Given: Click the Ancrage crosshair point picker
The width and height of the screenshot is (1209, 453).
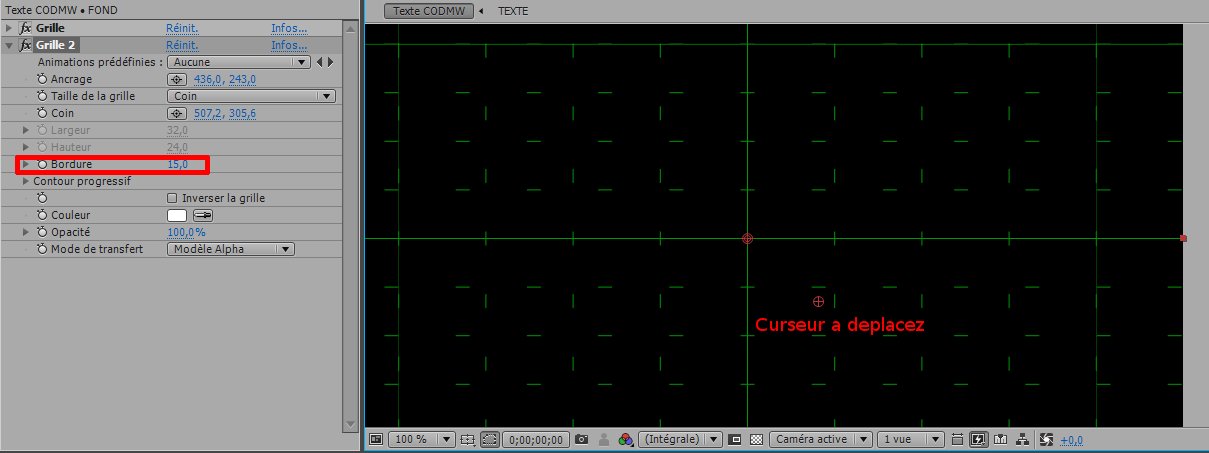Looking at the screenshot, I should [177, 79].
